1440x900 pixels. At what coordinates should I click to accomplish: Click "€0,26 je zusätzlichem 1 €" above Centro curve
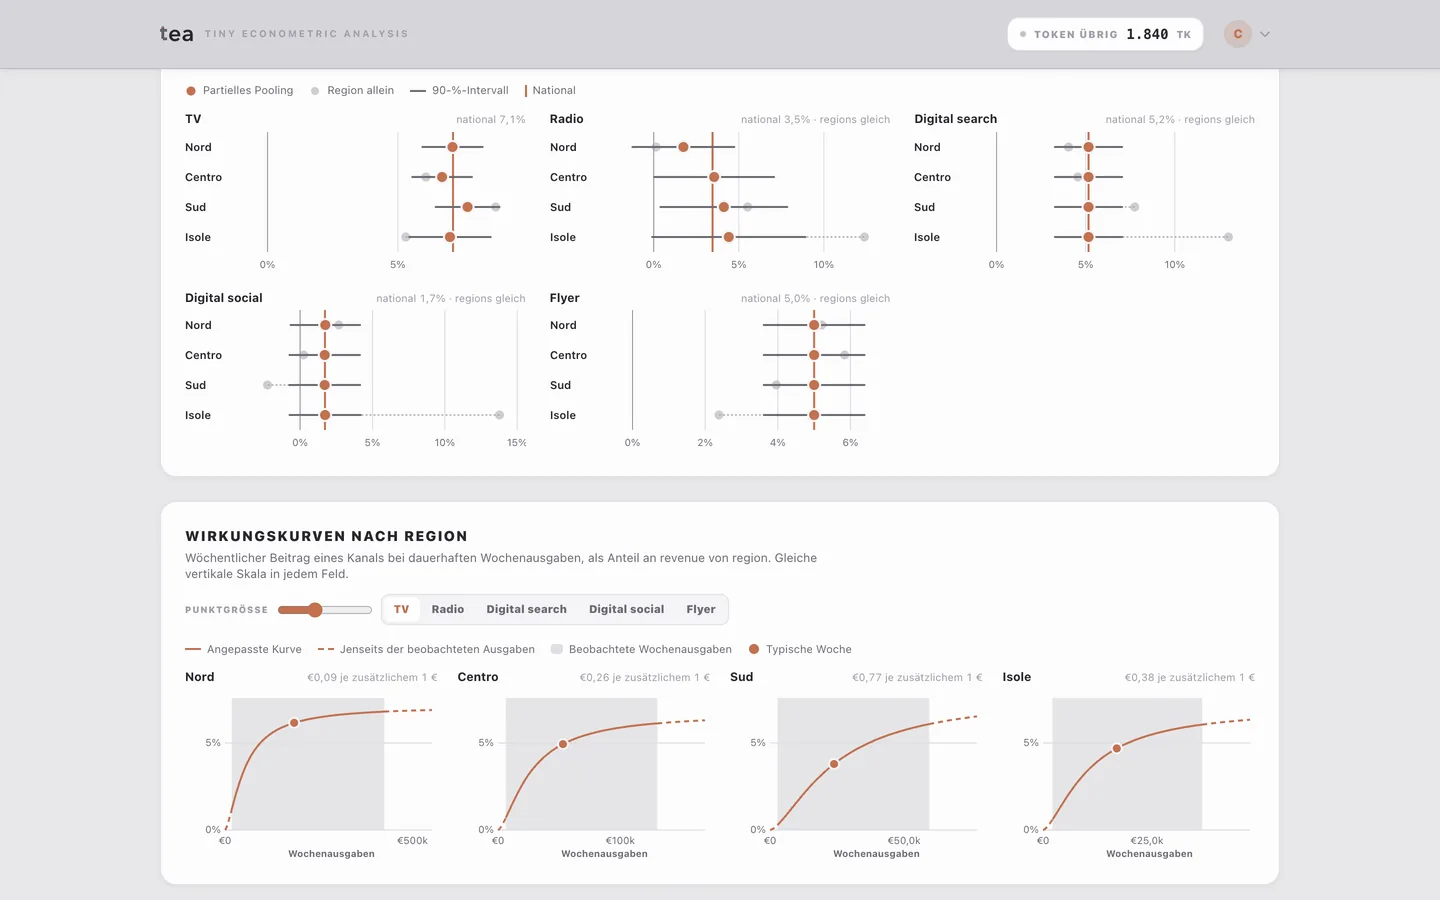point(645,678)
